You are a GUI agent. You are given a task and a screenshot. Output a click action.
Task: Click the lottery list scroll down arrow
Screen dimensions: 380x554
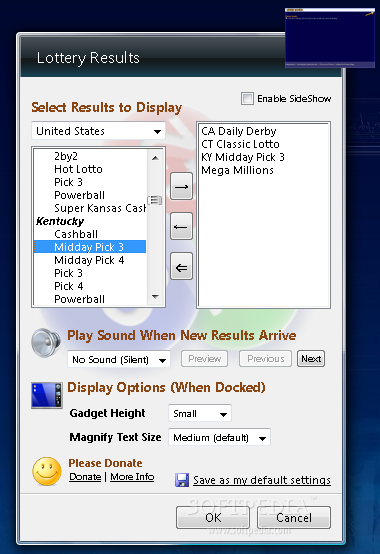click(155, 297)
